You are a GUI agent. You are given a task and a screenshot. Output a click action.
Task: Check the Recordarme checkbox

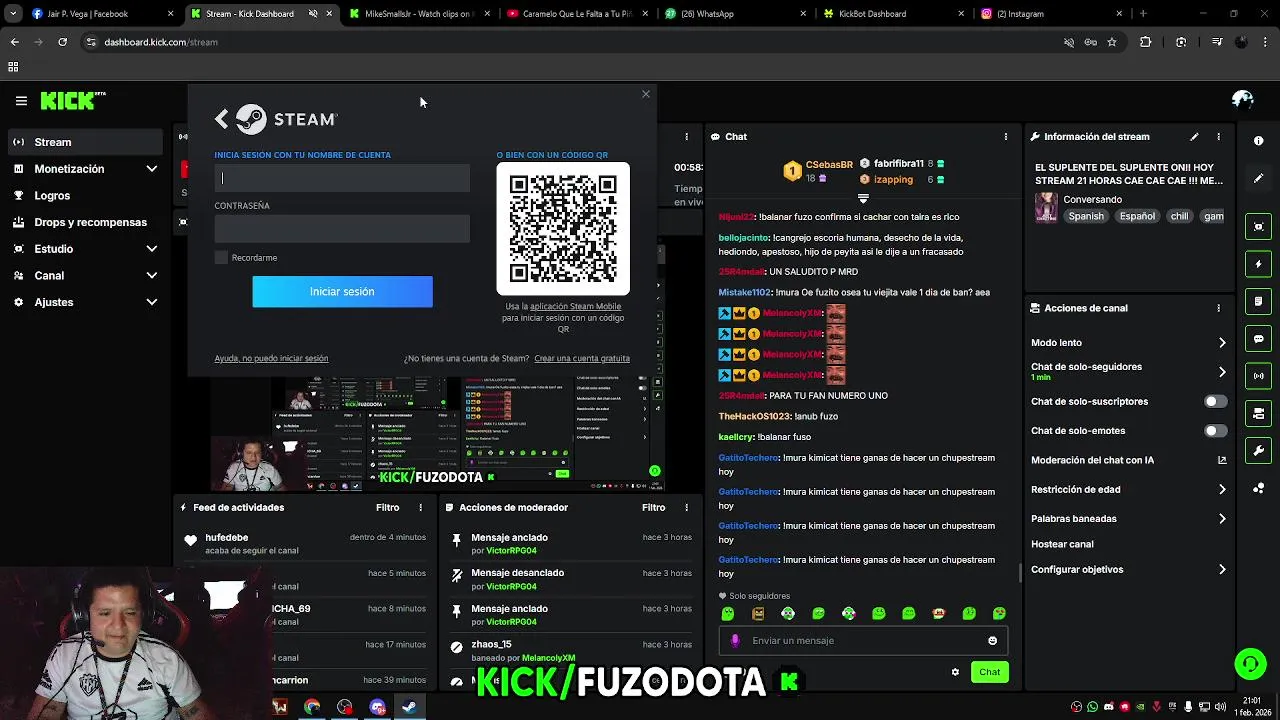[221, 258]
